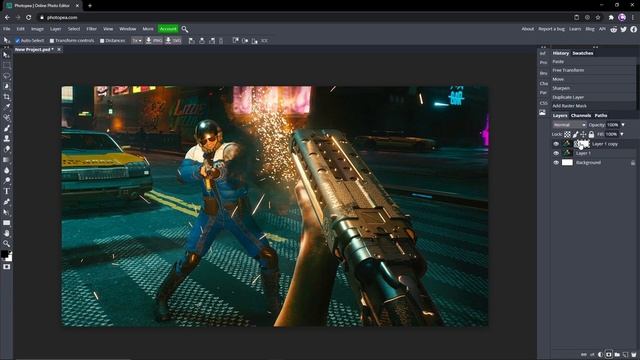
Task: Select the Path Select tool
Action: coord(6,213)
